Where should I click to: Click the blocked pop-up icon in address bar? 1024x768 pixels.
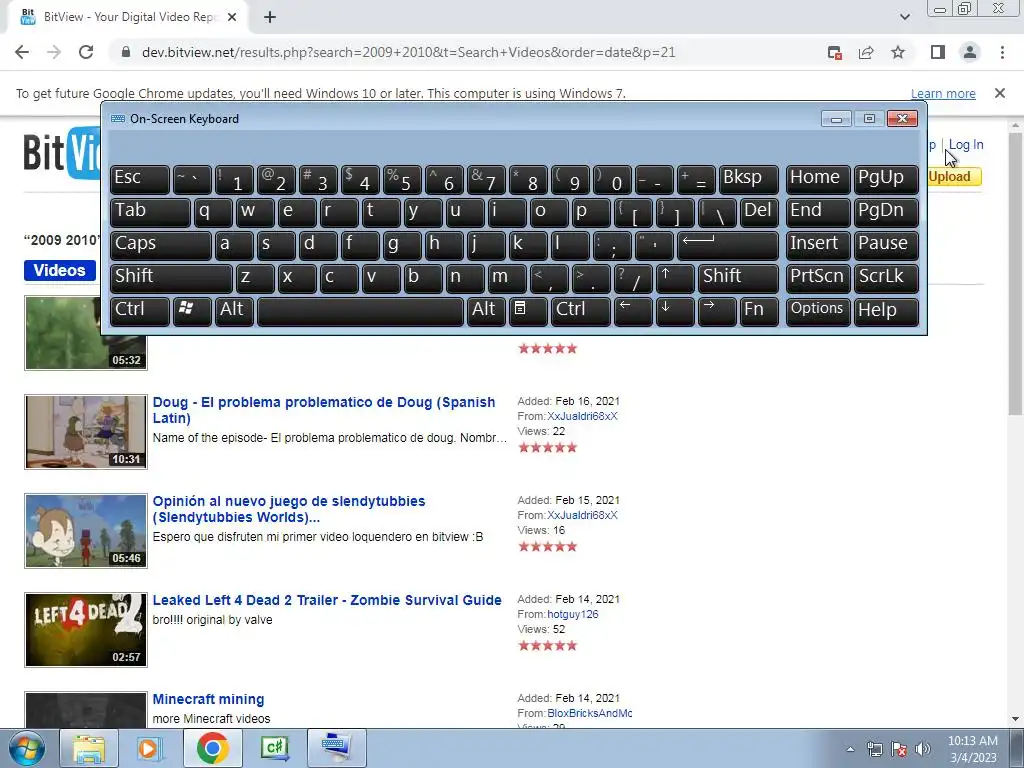pos(834,52)
